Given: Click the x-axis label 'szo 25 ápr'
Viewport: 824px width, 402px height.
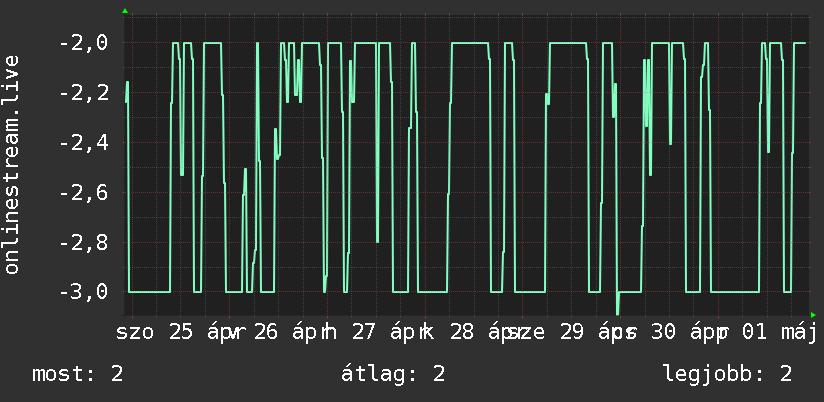Looking at the screenshot, I should click(x=179, y=333).
